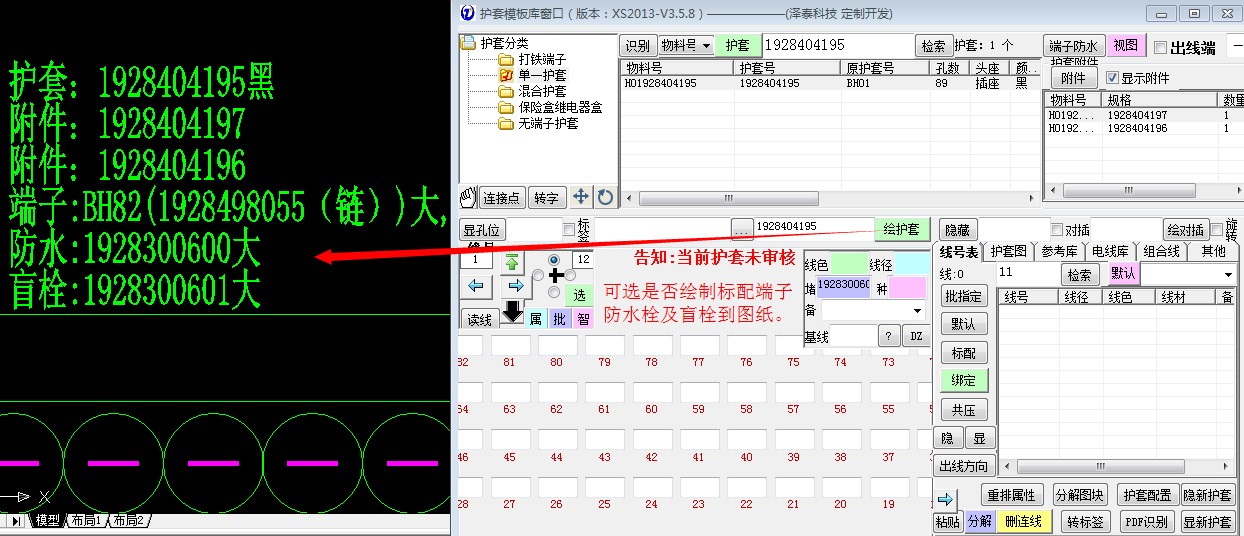The image size is (1244, 536).
Task: Click the green 绘护套 button
Action: (902, 230)
